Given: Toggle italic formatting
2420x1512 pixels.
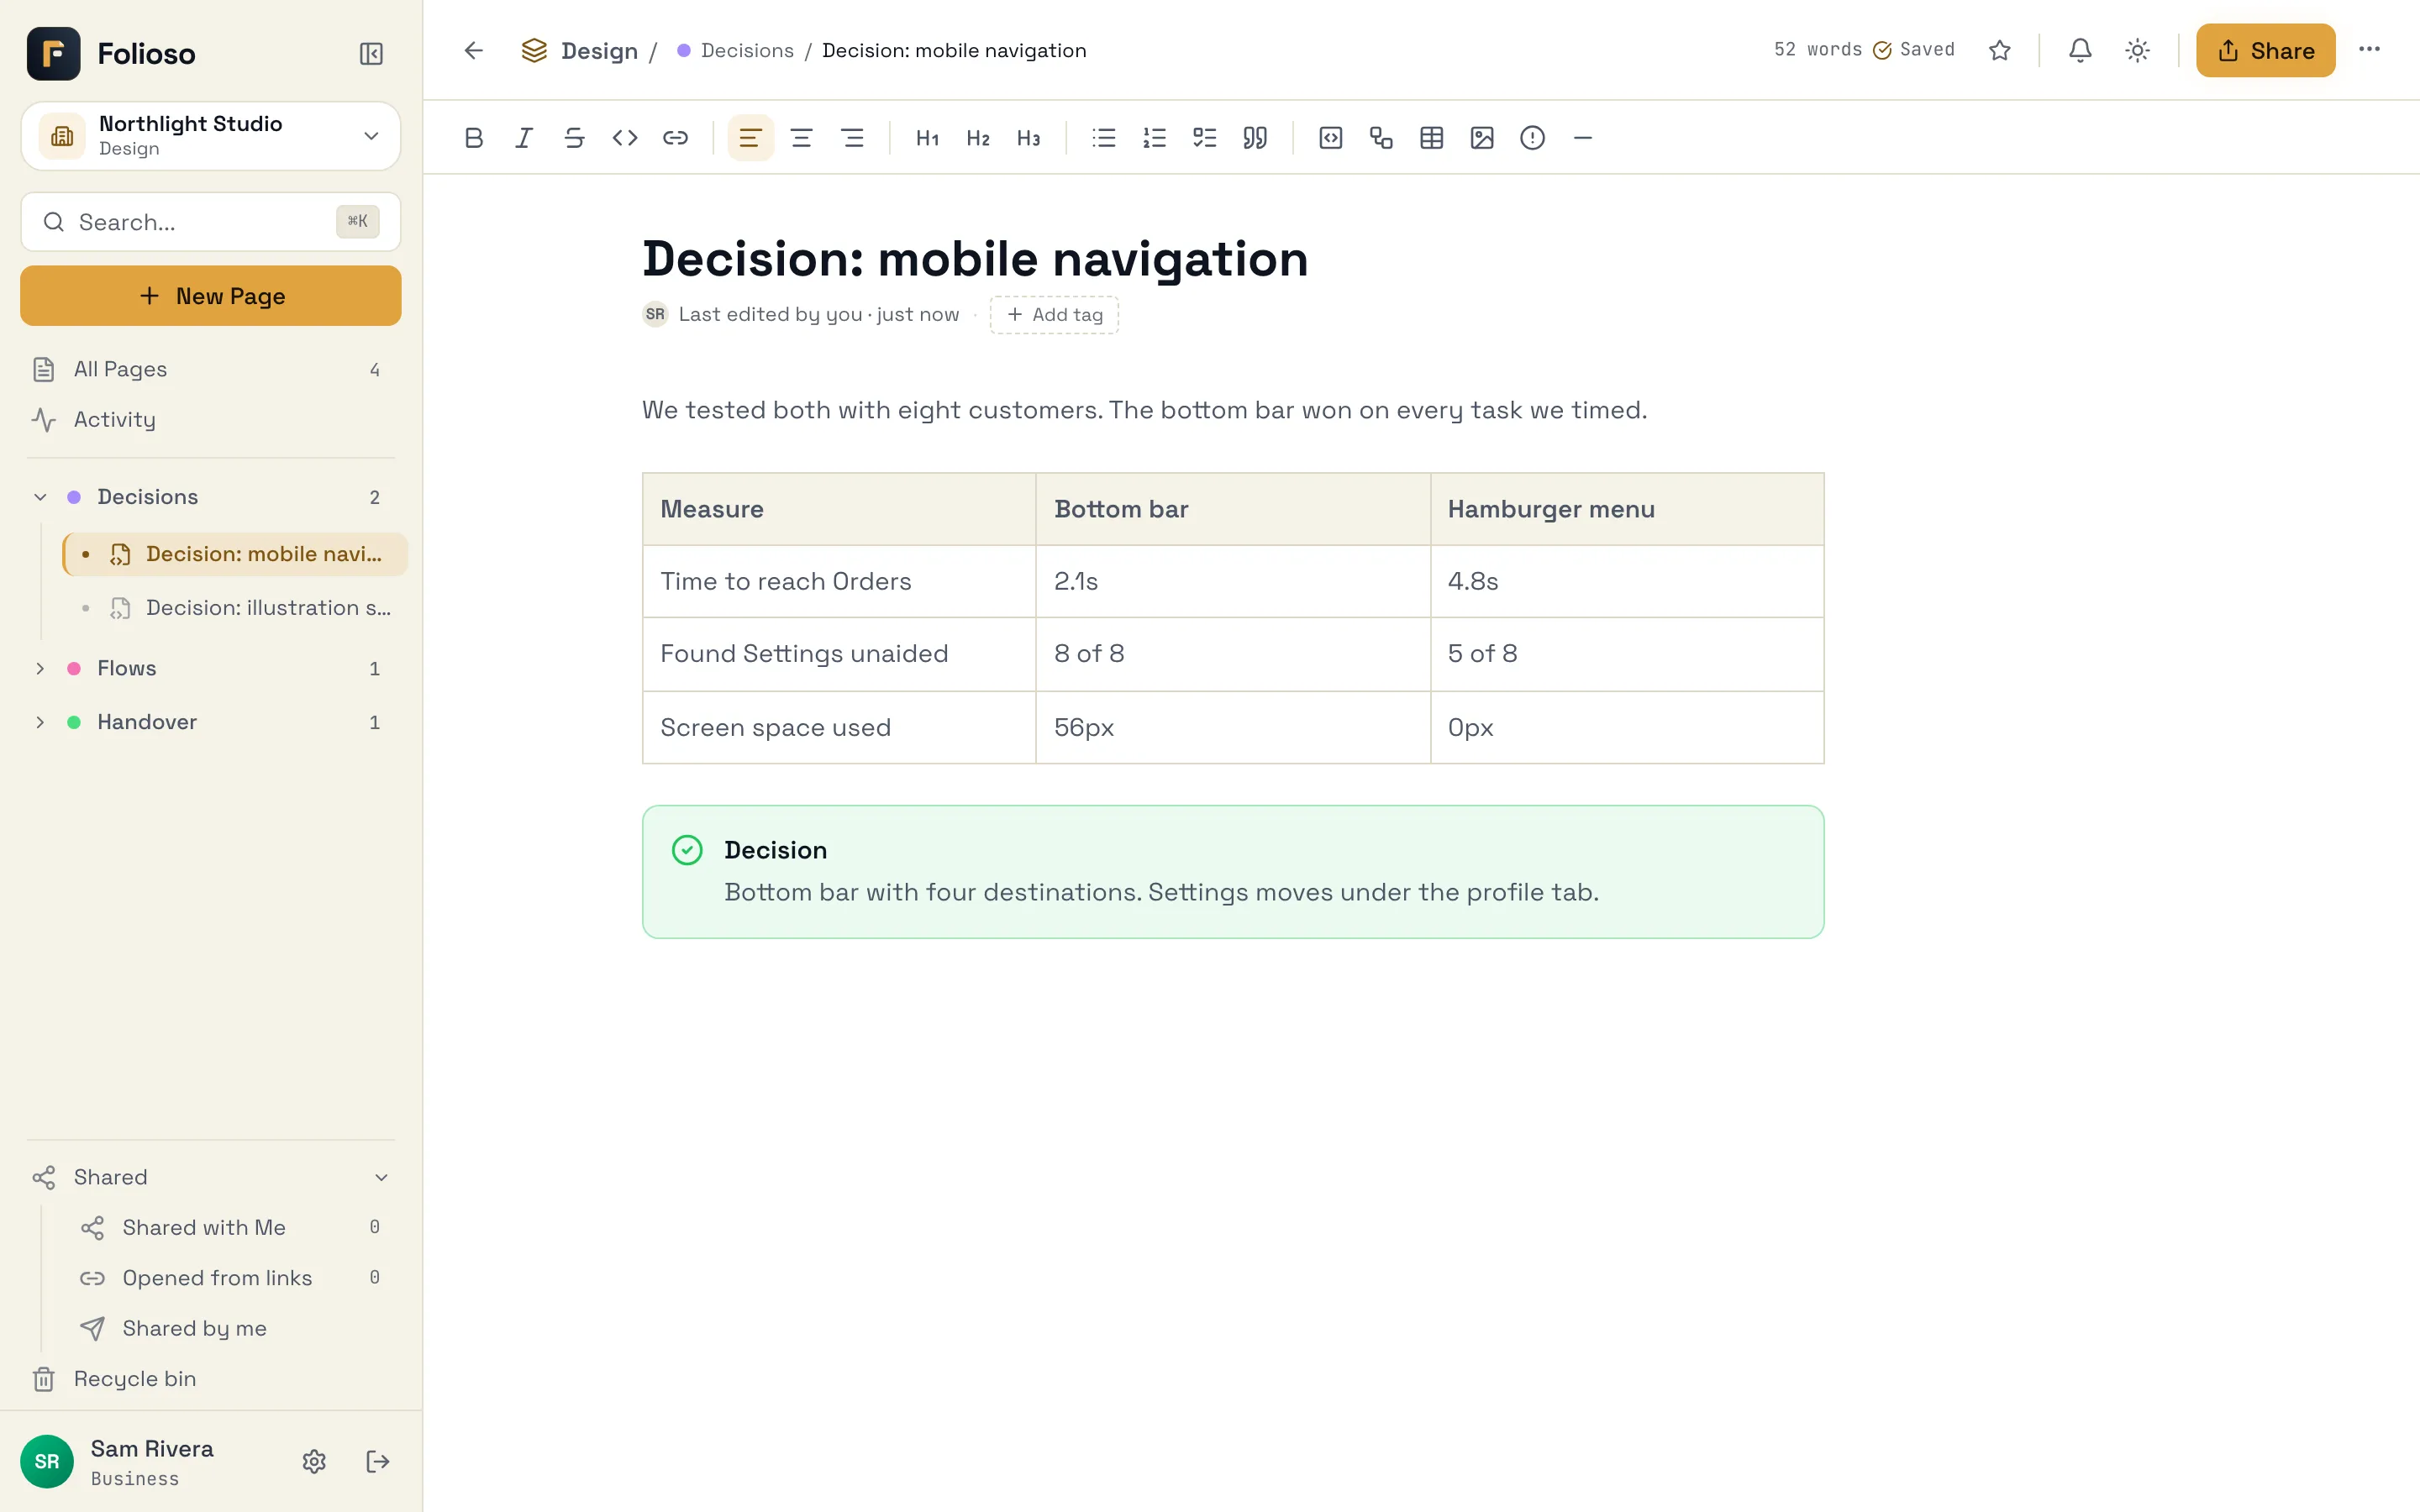Looking at the screenshot, I should [x=524, y=138].
